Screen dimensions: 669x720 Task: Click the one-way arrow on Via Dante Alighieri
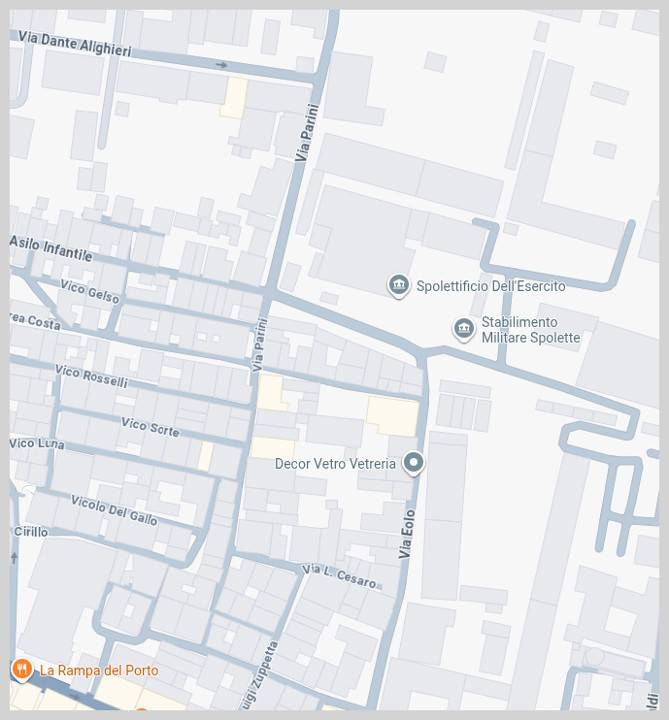tap(222, 65)
